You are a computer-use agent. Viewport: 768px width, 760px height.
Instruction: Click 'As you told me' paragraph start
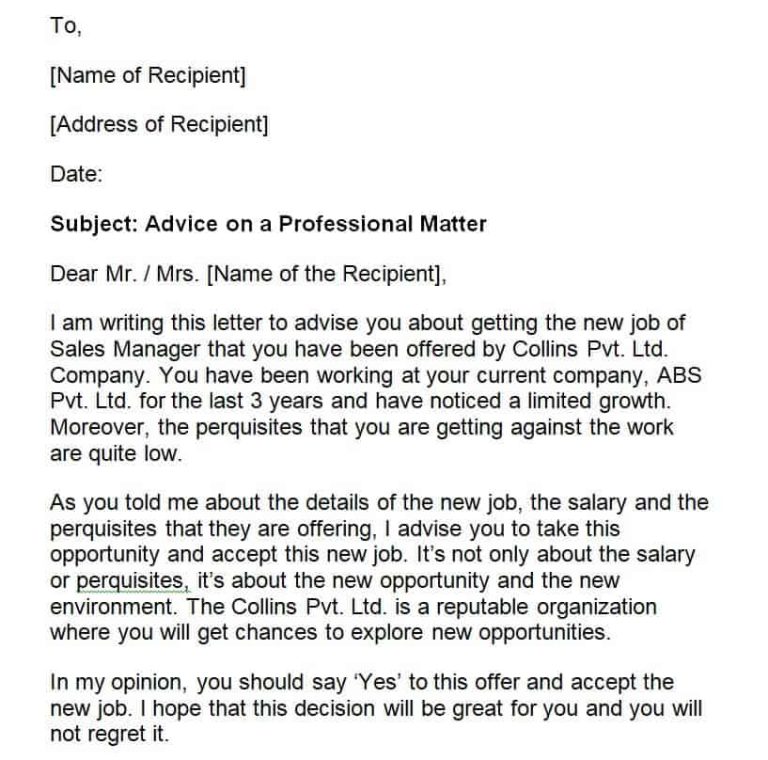[x=124, y=503]
